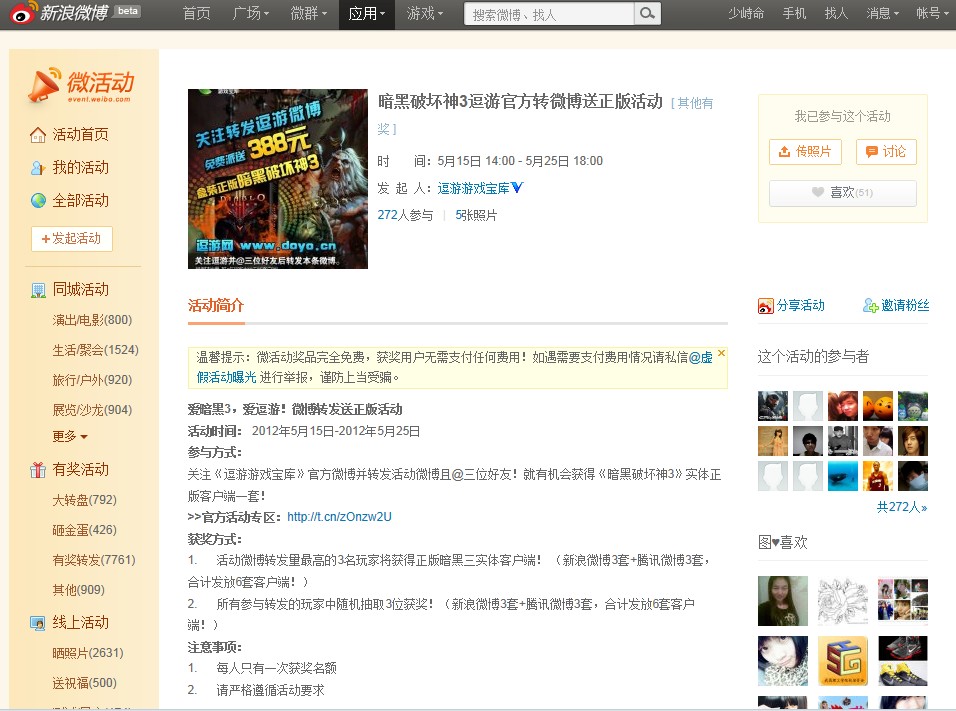The image size is (956, 711).
Task: Click the 其他有奖 category tag
Action: coord(545,116)
